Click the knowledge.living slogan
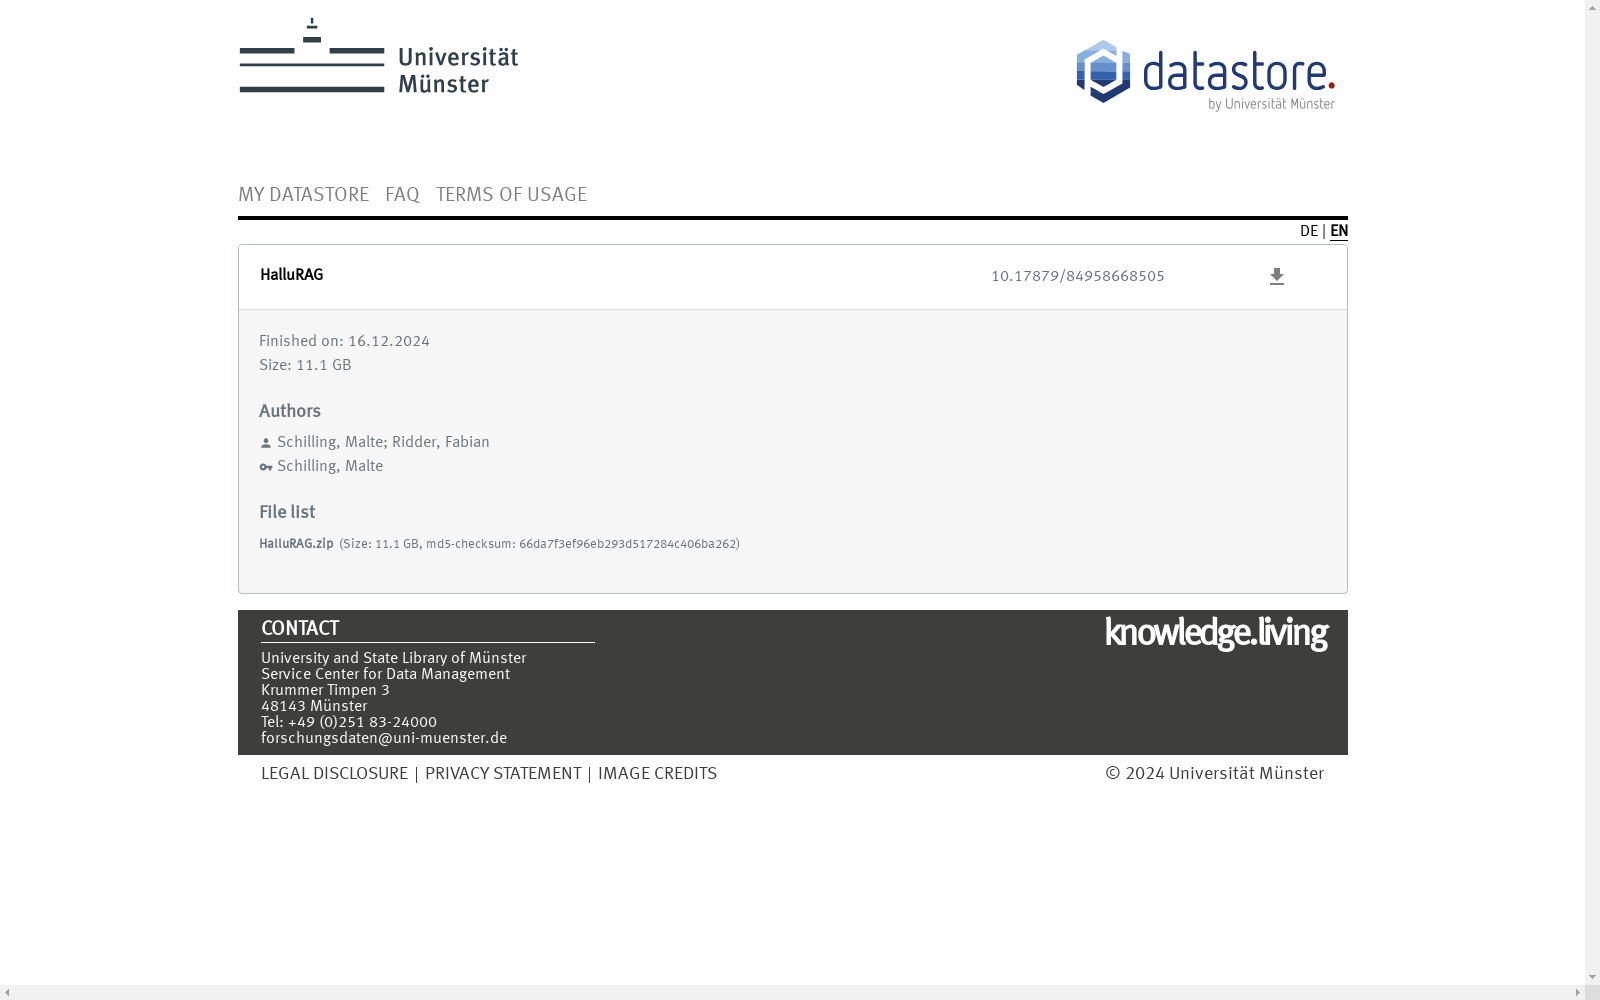This screenshot has height=1000, width=1600. (1216, 633)
